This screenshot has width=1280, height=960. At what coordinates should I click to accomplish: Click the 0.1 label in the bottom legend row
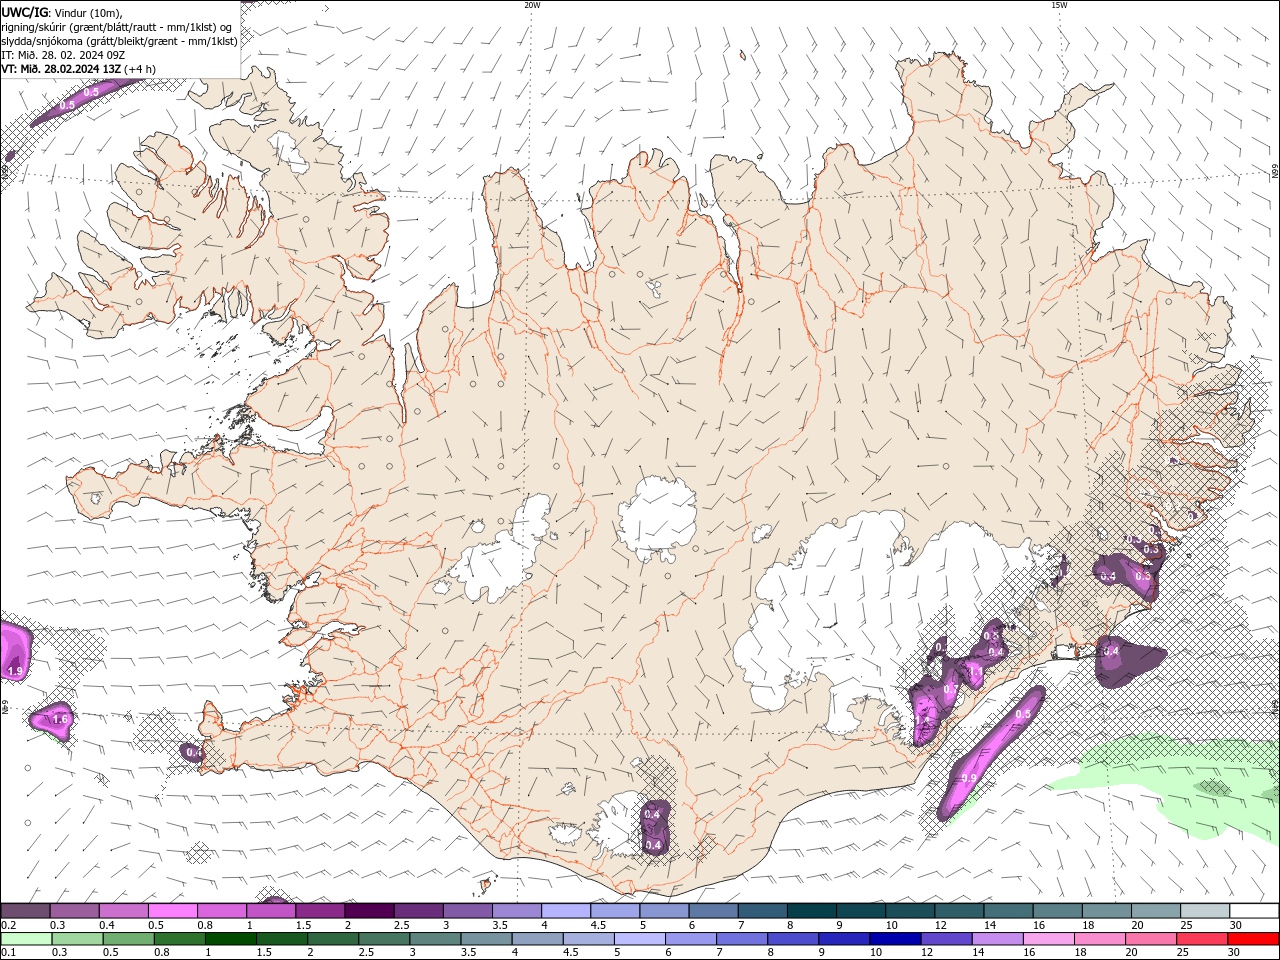click(8, 952)
